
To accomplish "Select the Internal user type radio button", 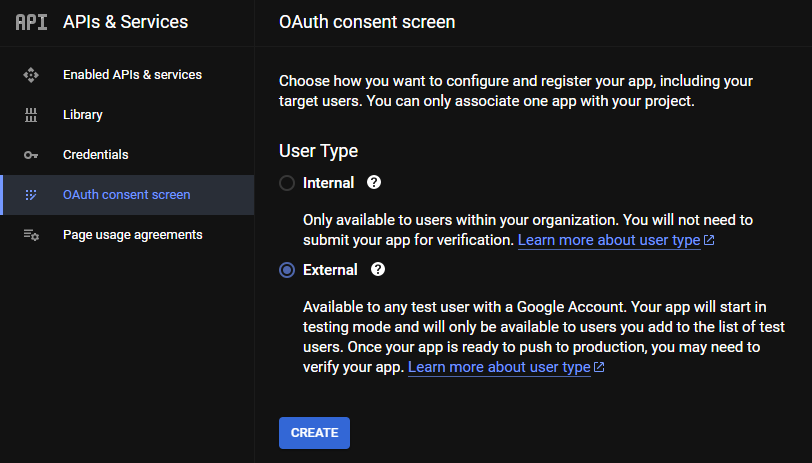I will point(287,183).
